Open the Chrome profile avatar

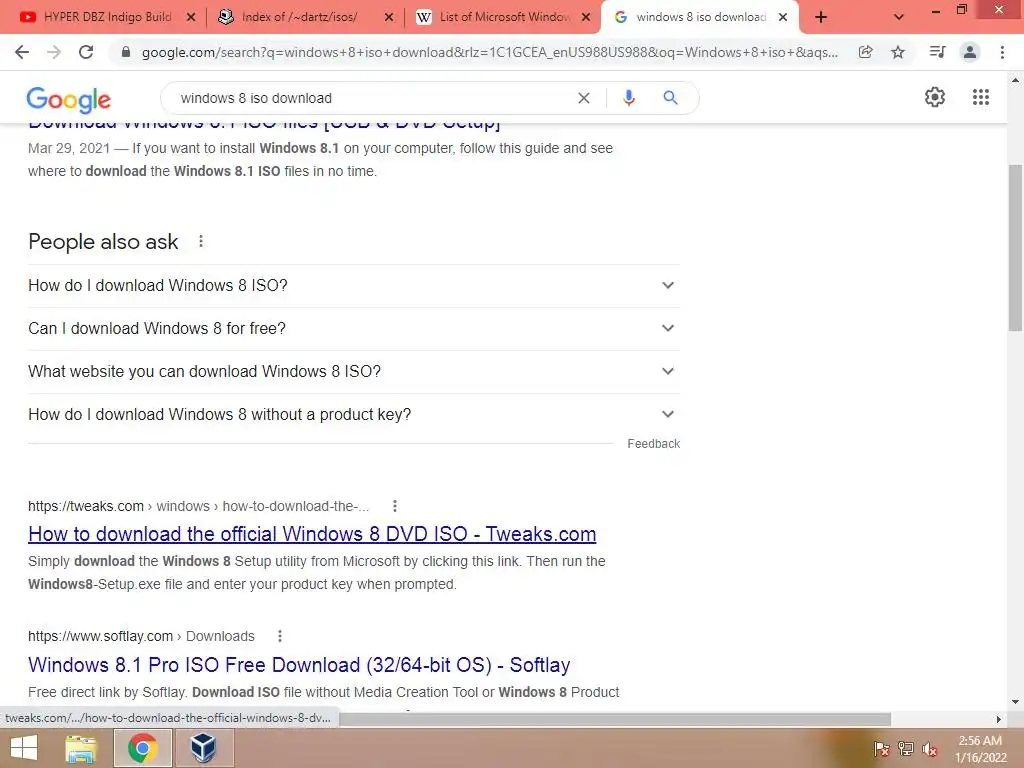click(970, 52)
